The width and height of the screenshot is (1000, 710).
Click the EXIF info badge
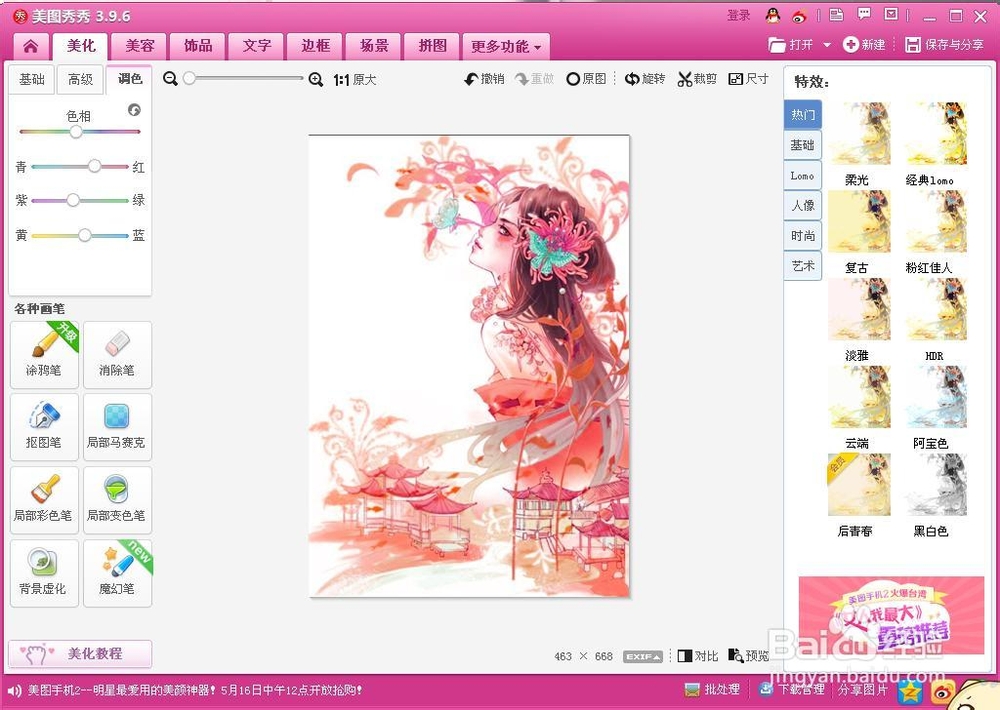(643, 656)
